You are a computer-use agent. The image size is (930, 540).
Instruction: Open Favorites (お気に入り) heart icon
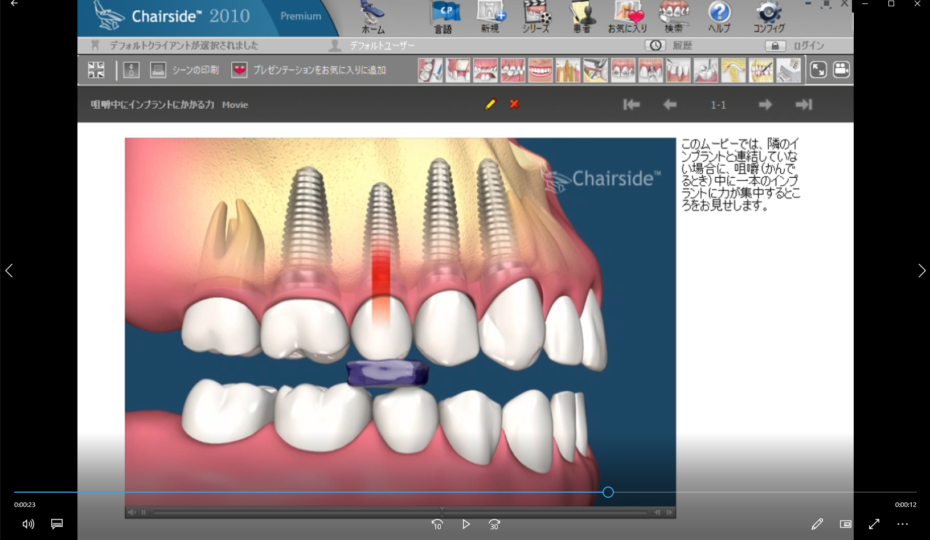627,17
